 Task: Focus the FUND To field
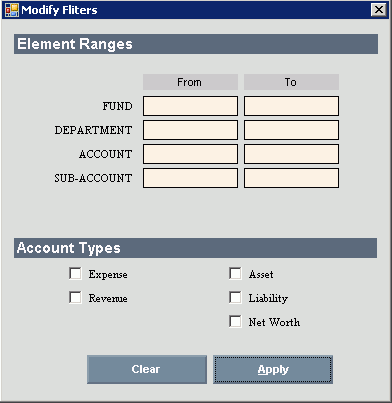[x=291, y=106]
